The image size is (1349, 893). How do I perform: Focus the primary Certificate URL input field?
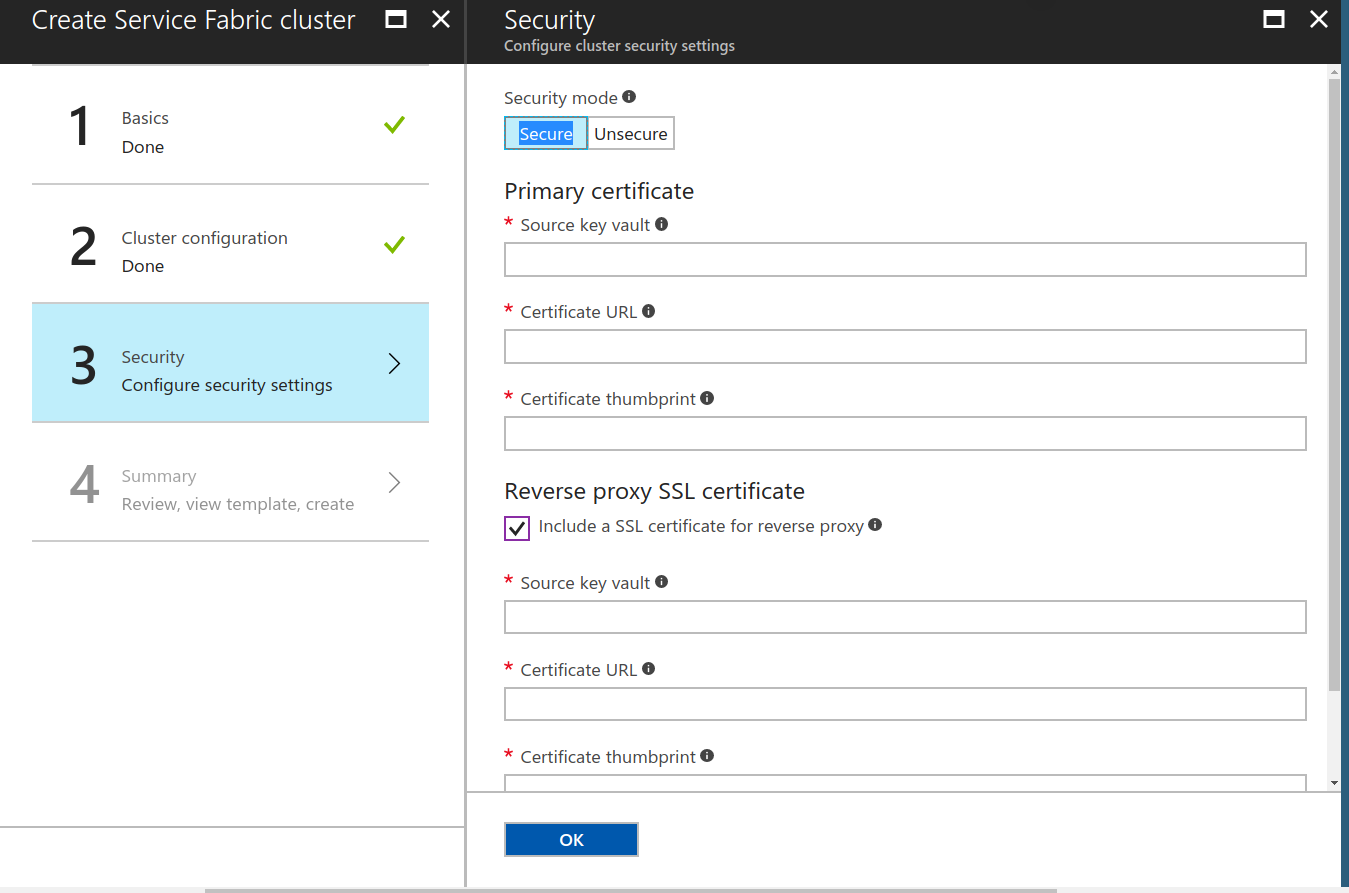click(x=904, y=347)
